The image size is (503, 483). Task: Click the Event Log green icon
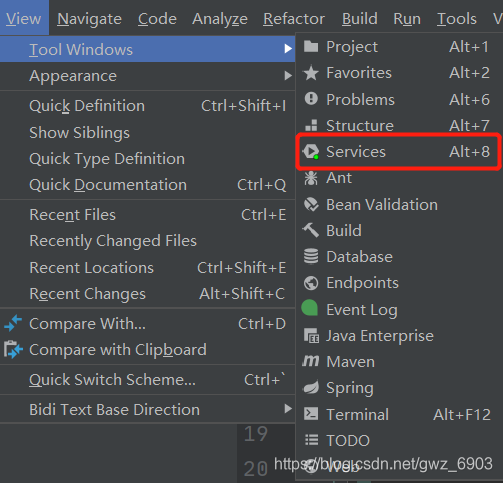(310, 308)
